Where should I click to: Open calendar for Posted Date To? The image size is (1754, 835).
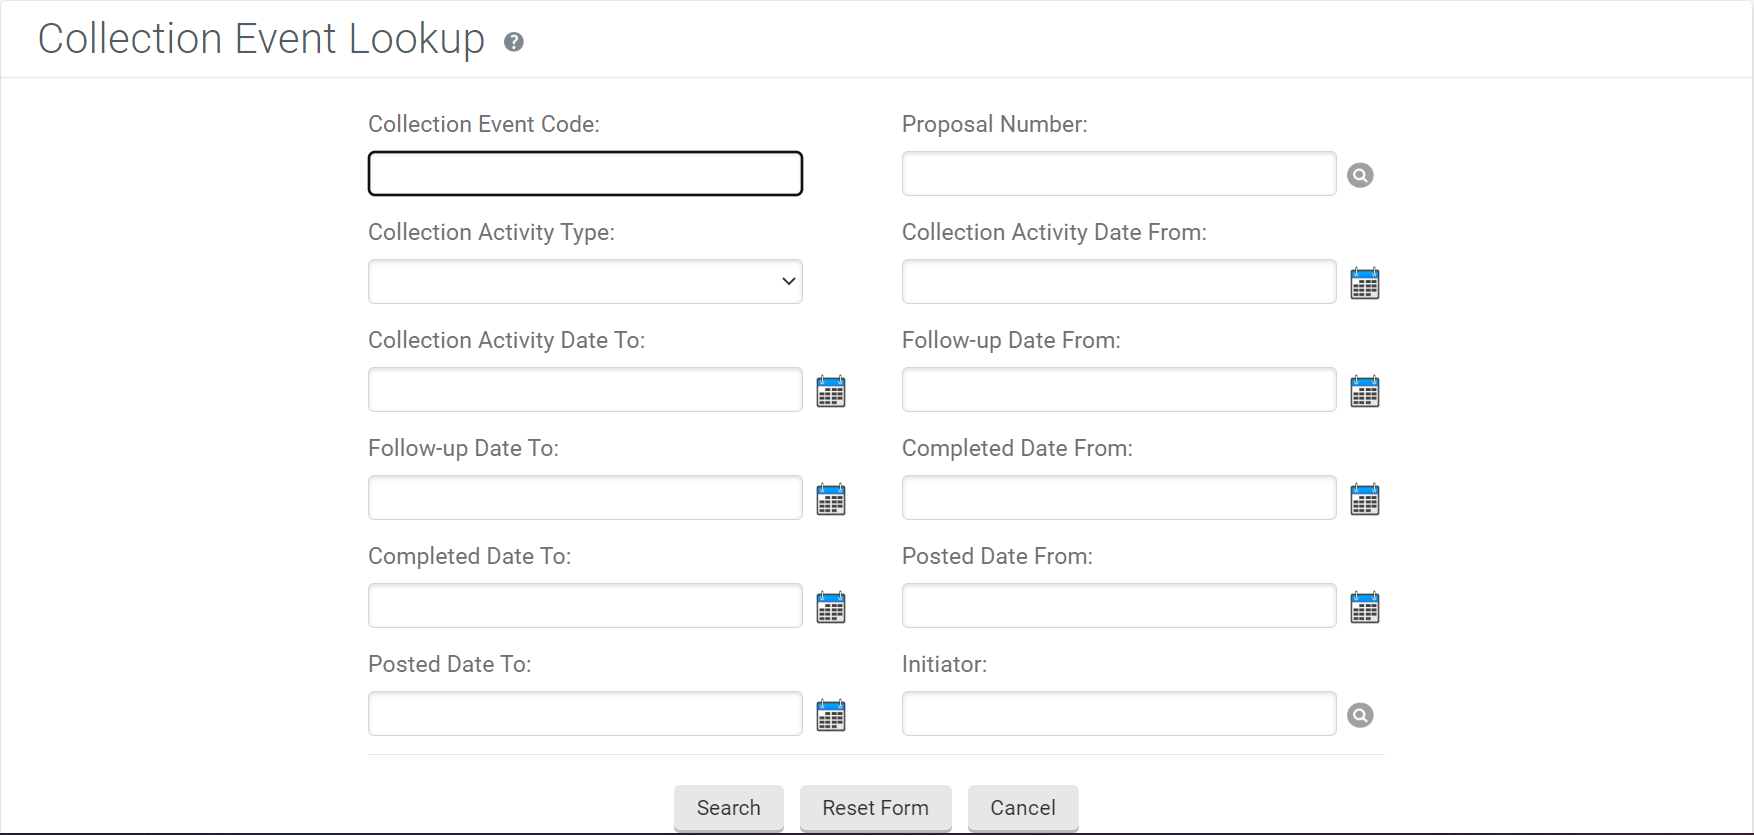(830, 716)
